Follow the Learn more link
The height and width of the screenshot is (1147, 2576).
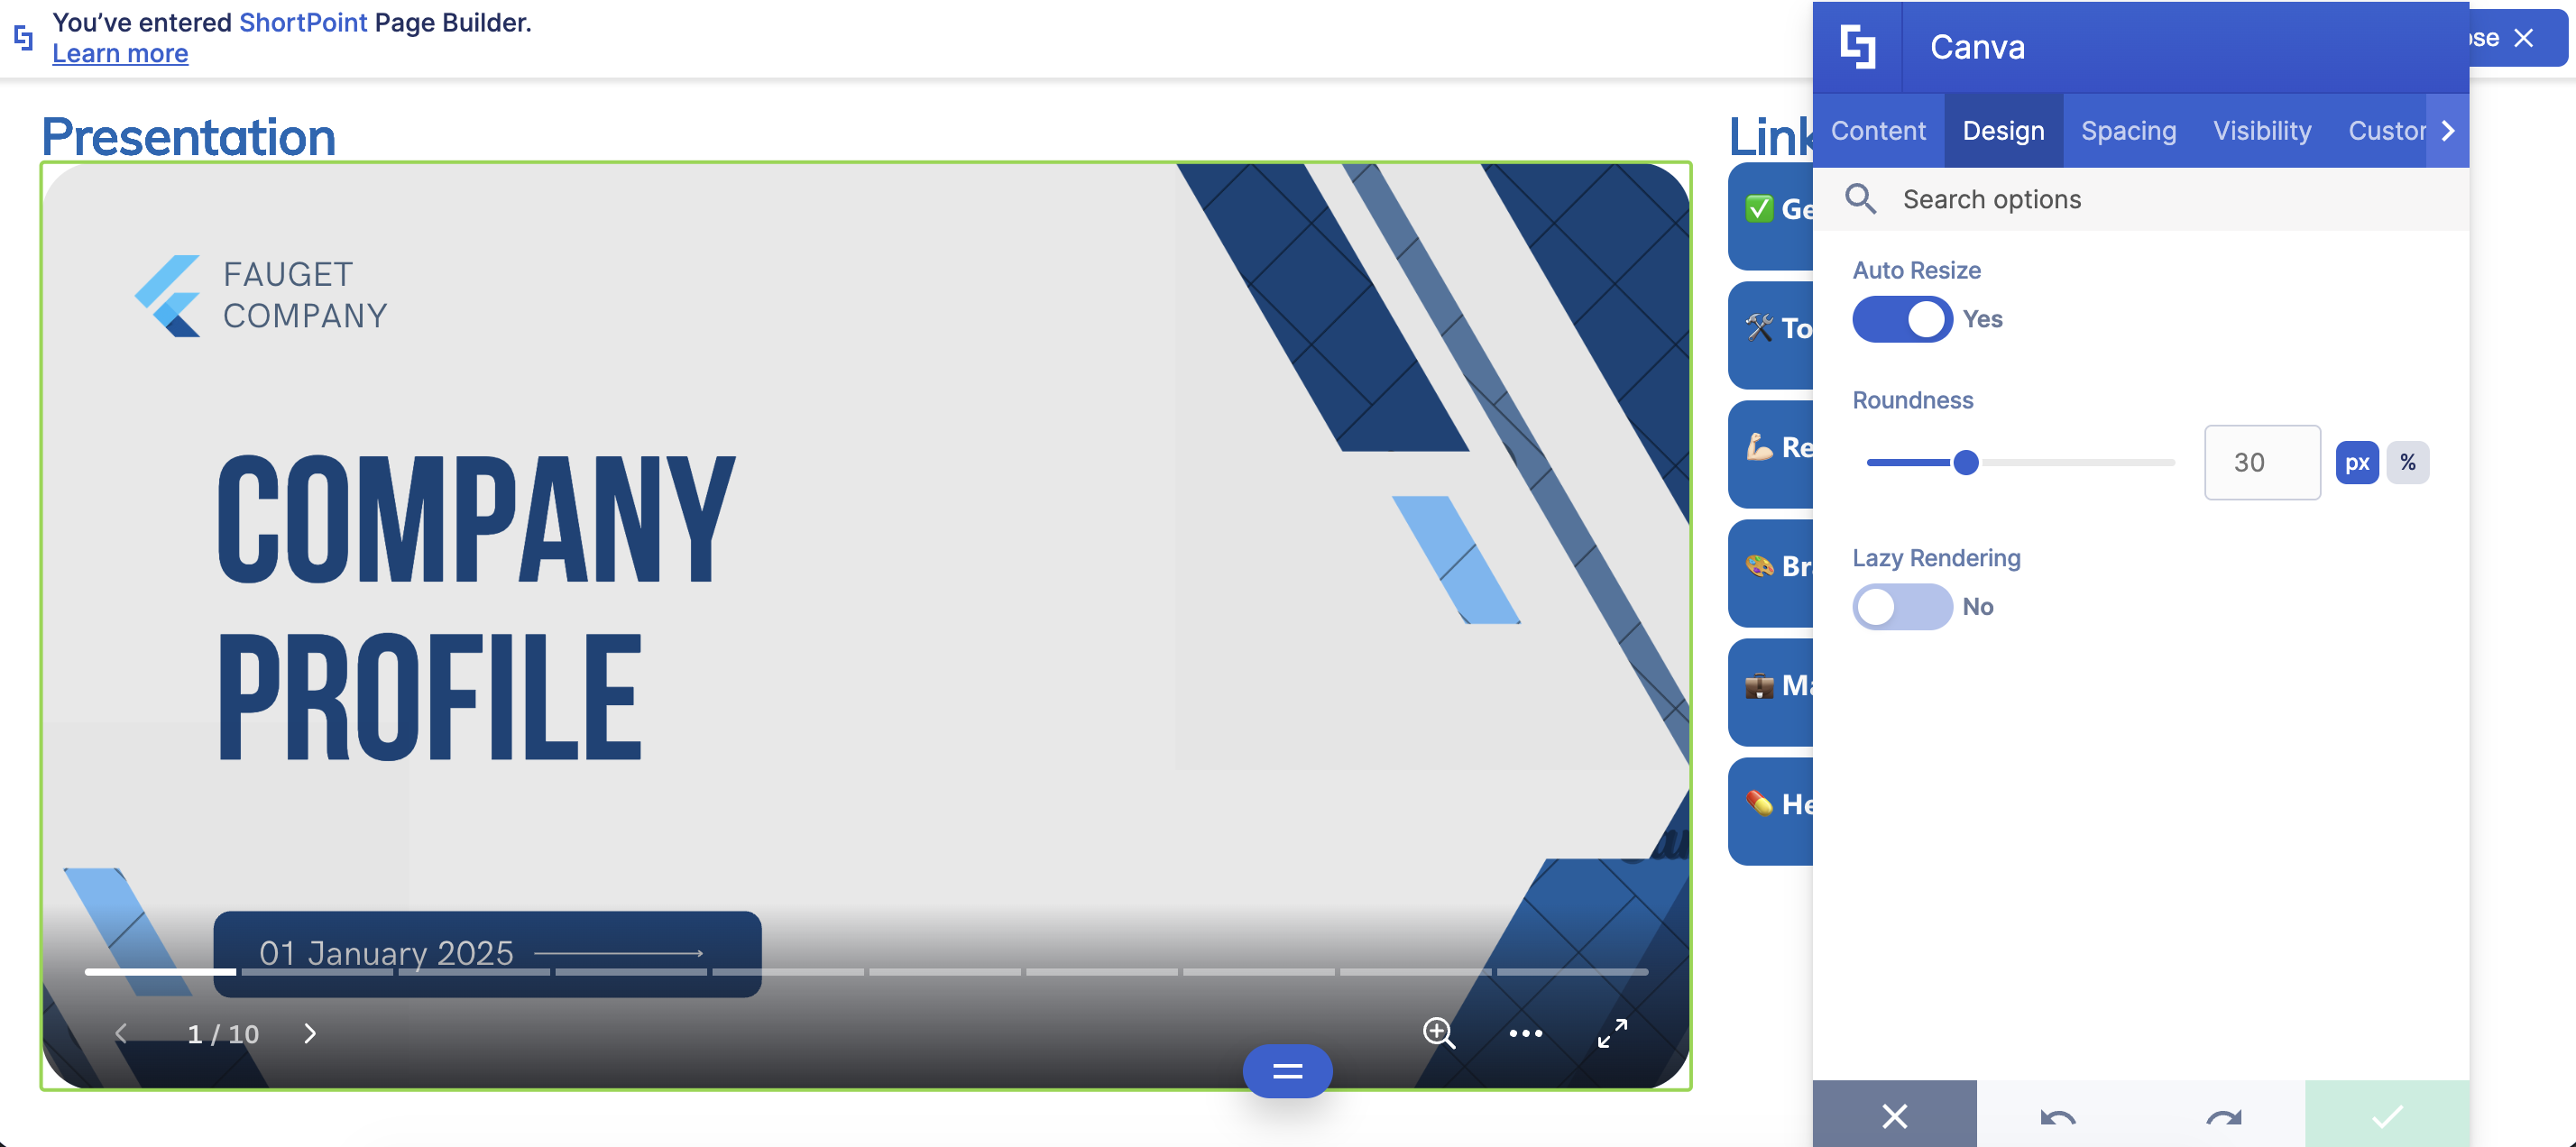click(x=119, y=53)
